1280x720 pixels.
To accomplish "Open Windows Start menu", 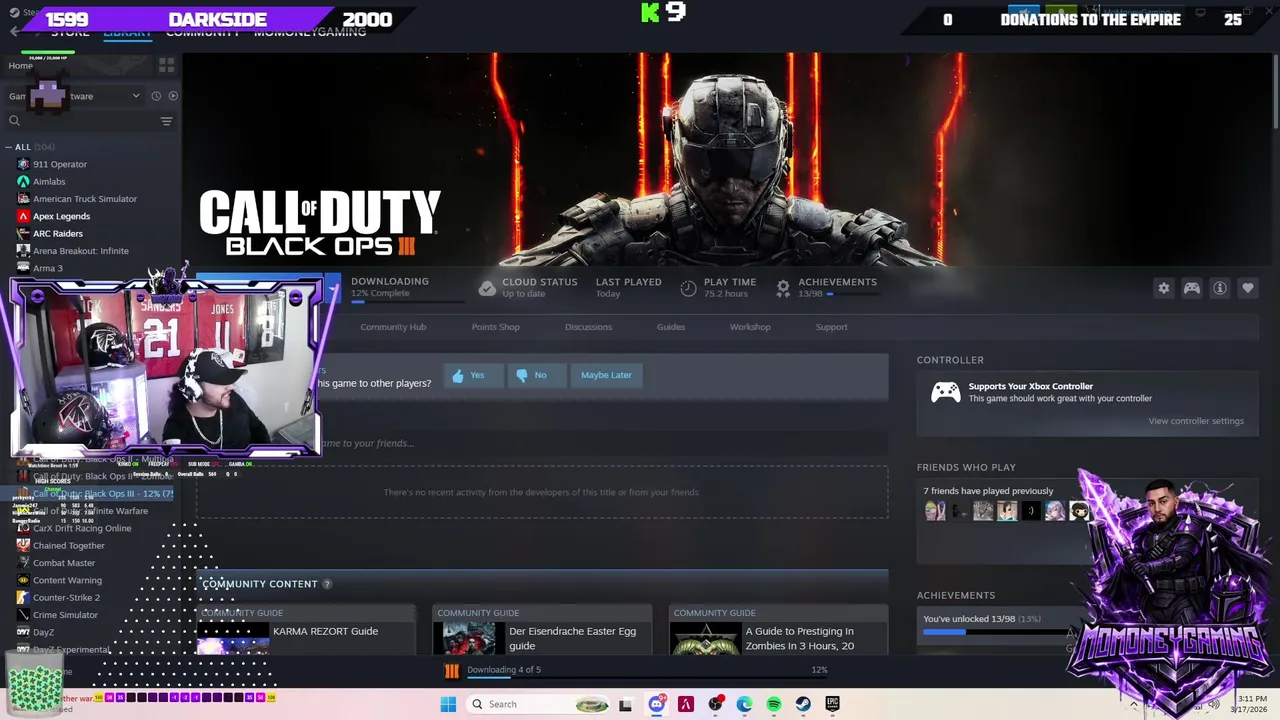I will tap(448, 704).
